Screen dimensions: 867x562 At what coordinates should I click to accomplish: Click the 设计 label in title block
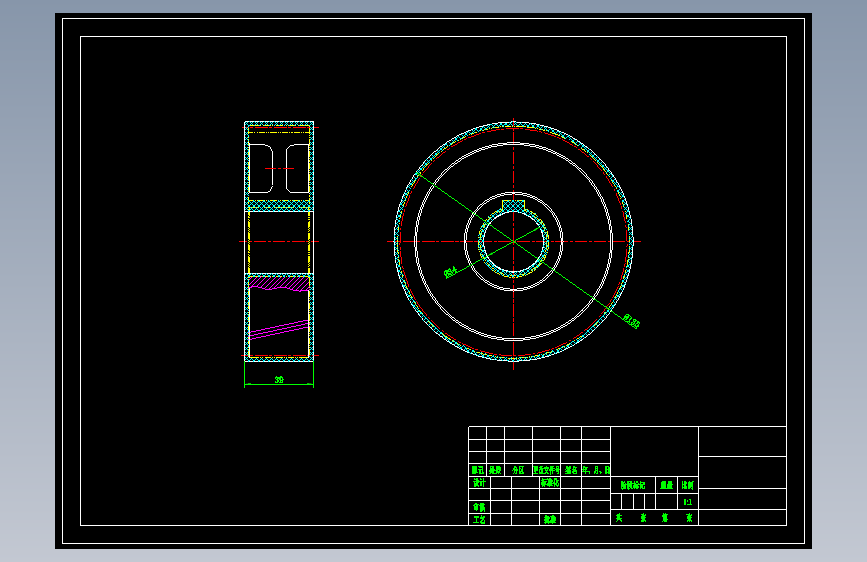click(x=479, y=482)
